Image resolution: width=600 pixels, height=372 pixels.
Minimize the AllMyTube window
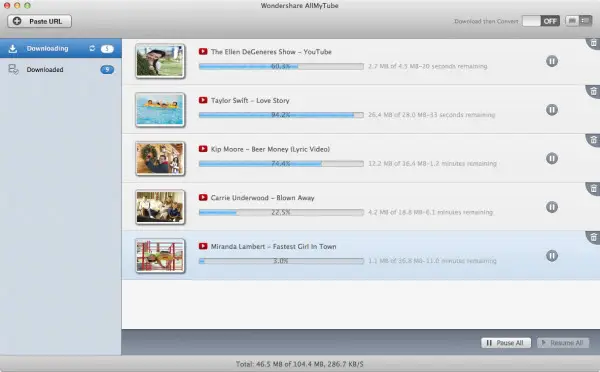coord(17,5)
